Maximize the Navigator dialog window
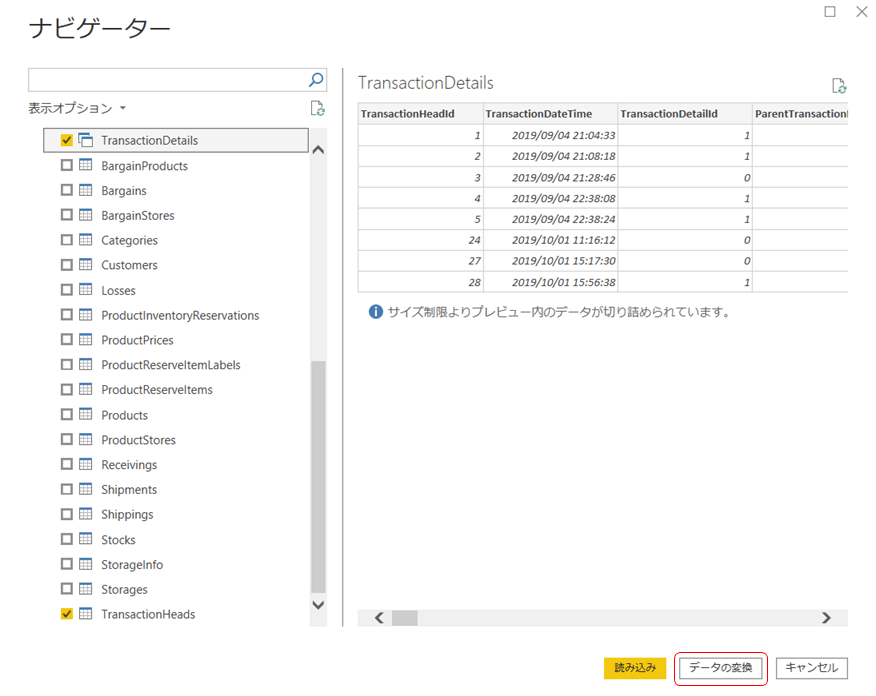The height and width of the screenshot is (696, 876). [830, 12]
